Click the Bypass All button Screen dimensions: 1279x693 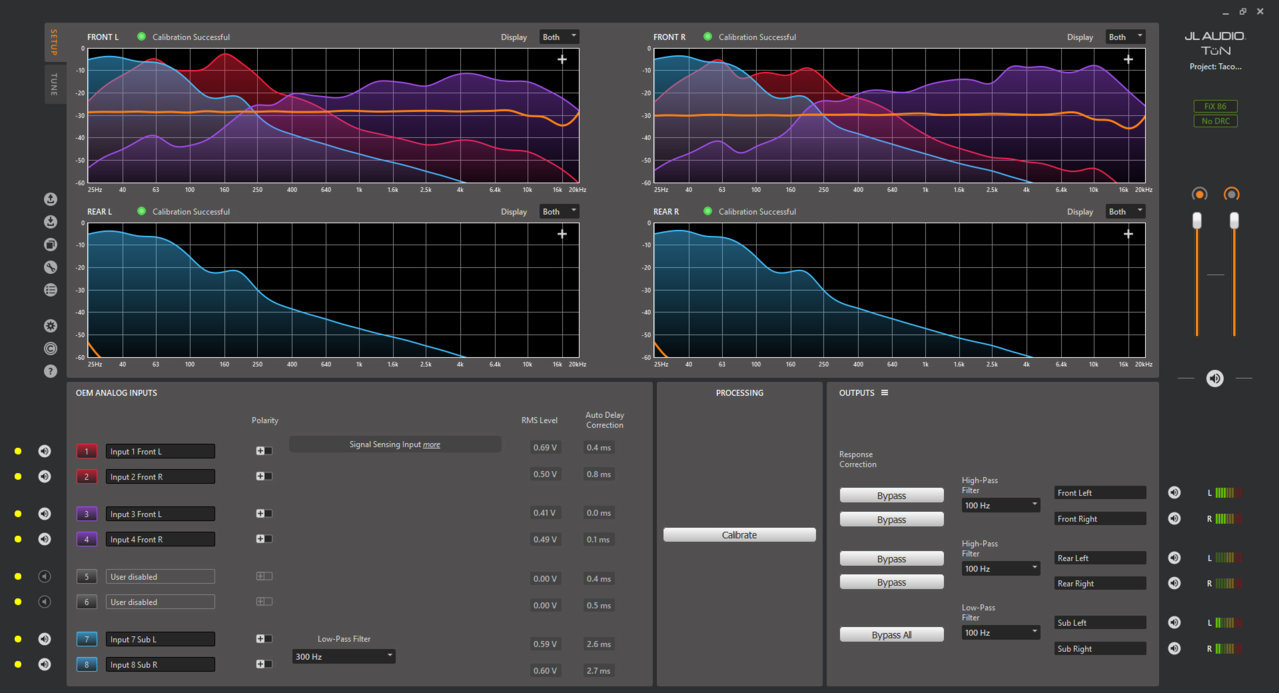click(892, 635)
